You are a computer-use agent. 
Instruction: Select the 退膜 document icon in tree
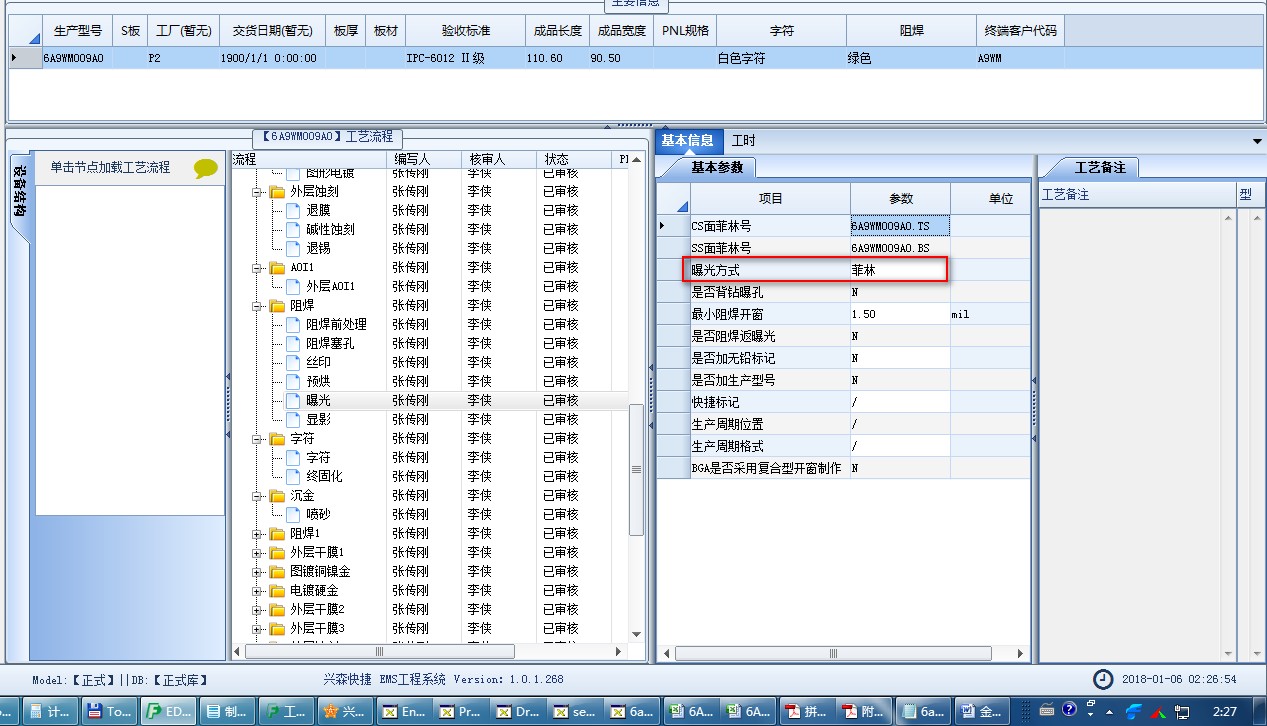[292, 210]
